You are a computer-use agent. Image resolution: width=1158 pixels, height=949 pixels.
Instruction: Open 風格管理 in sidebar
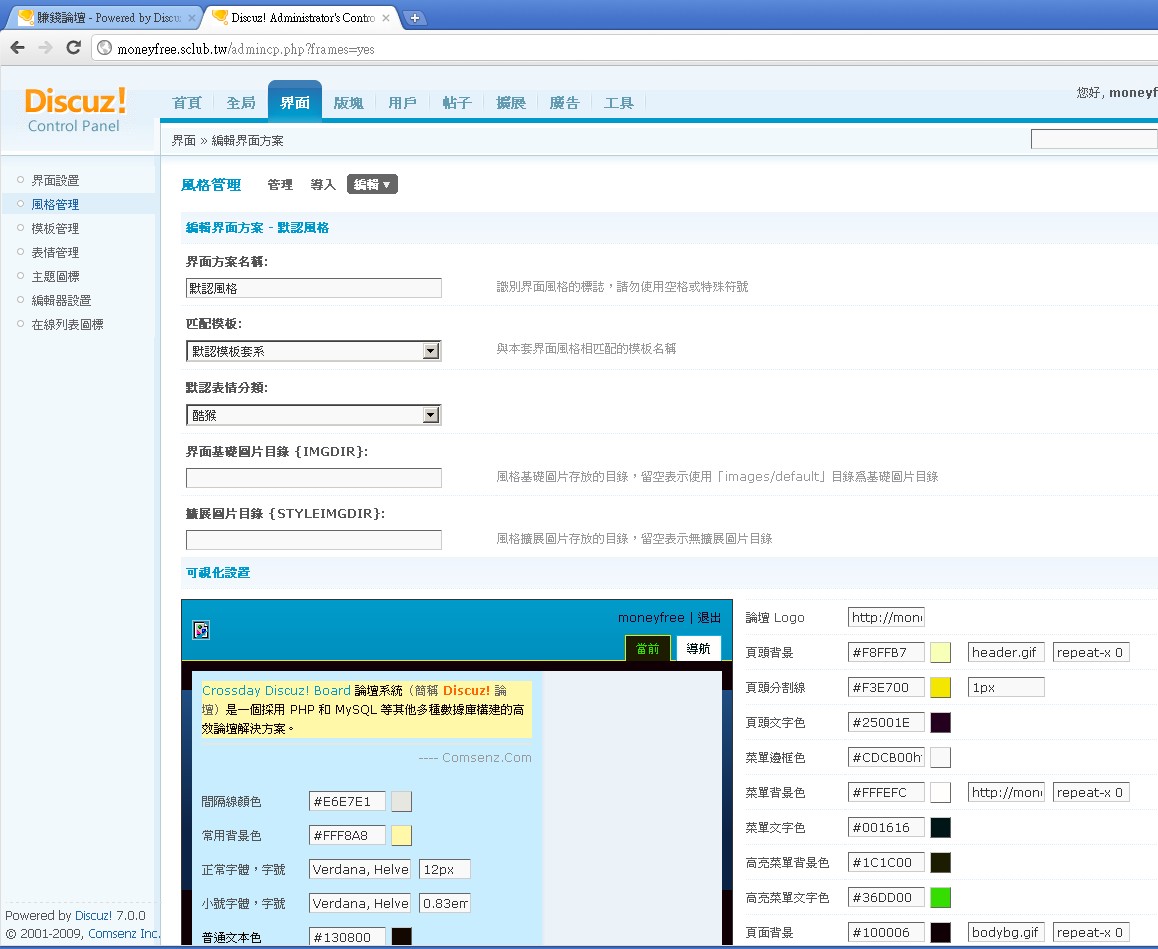pos(55,205)
